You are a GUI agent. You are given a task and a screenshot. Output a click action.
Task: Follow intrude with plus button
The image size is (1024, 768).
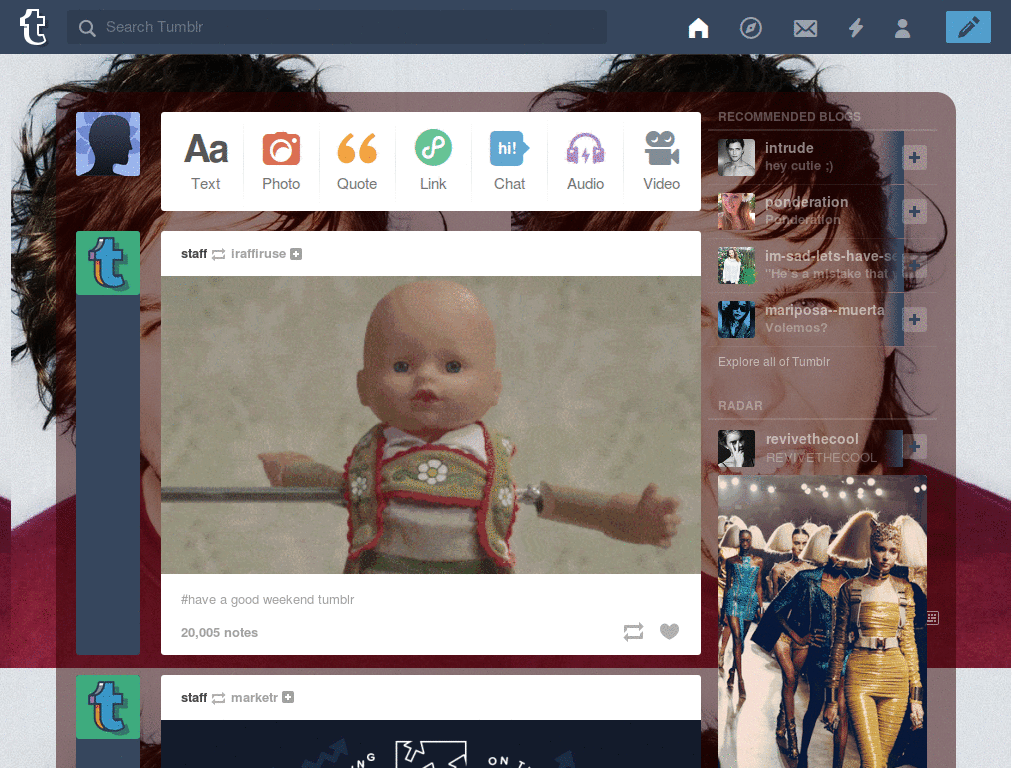click(x=914, y=157)
